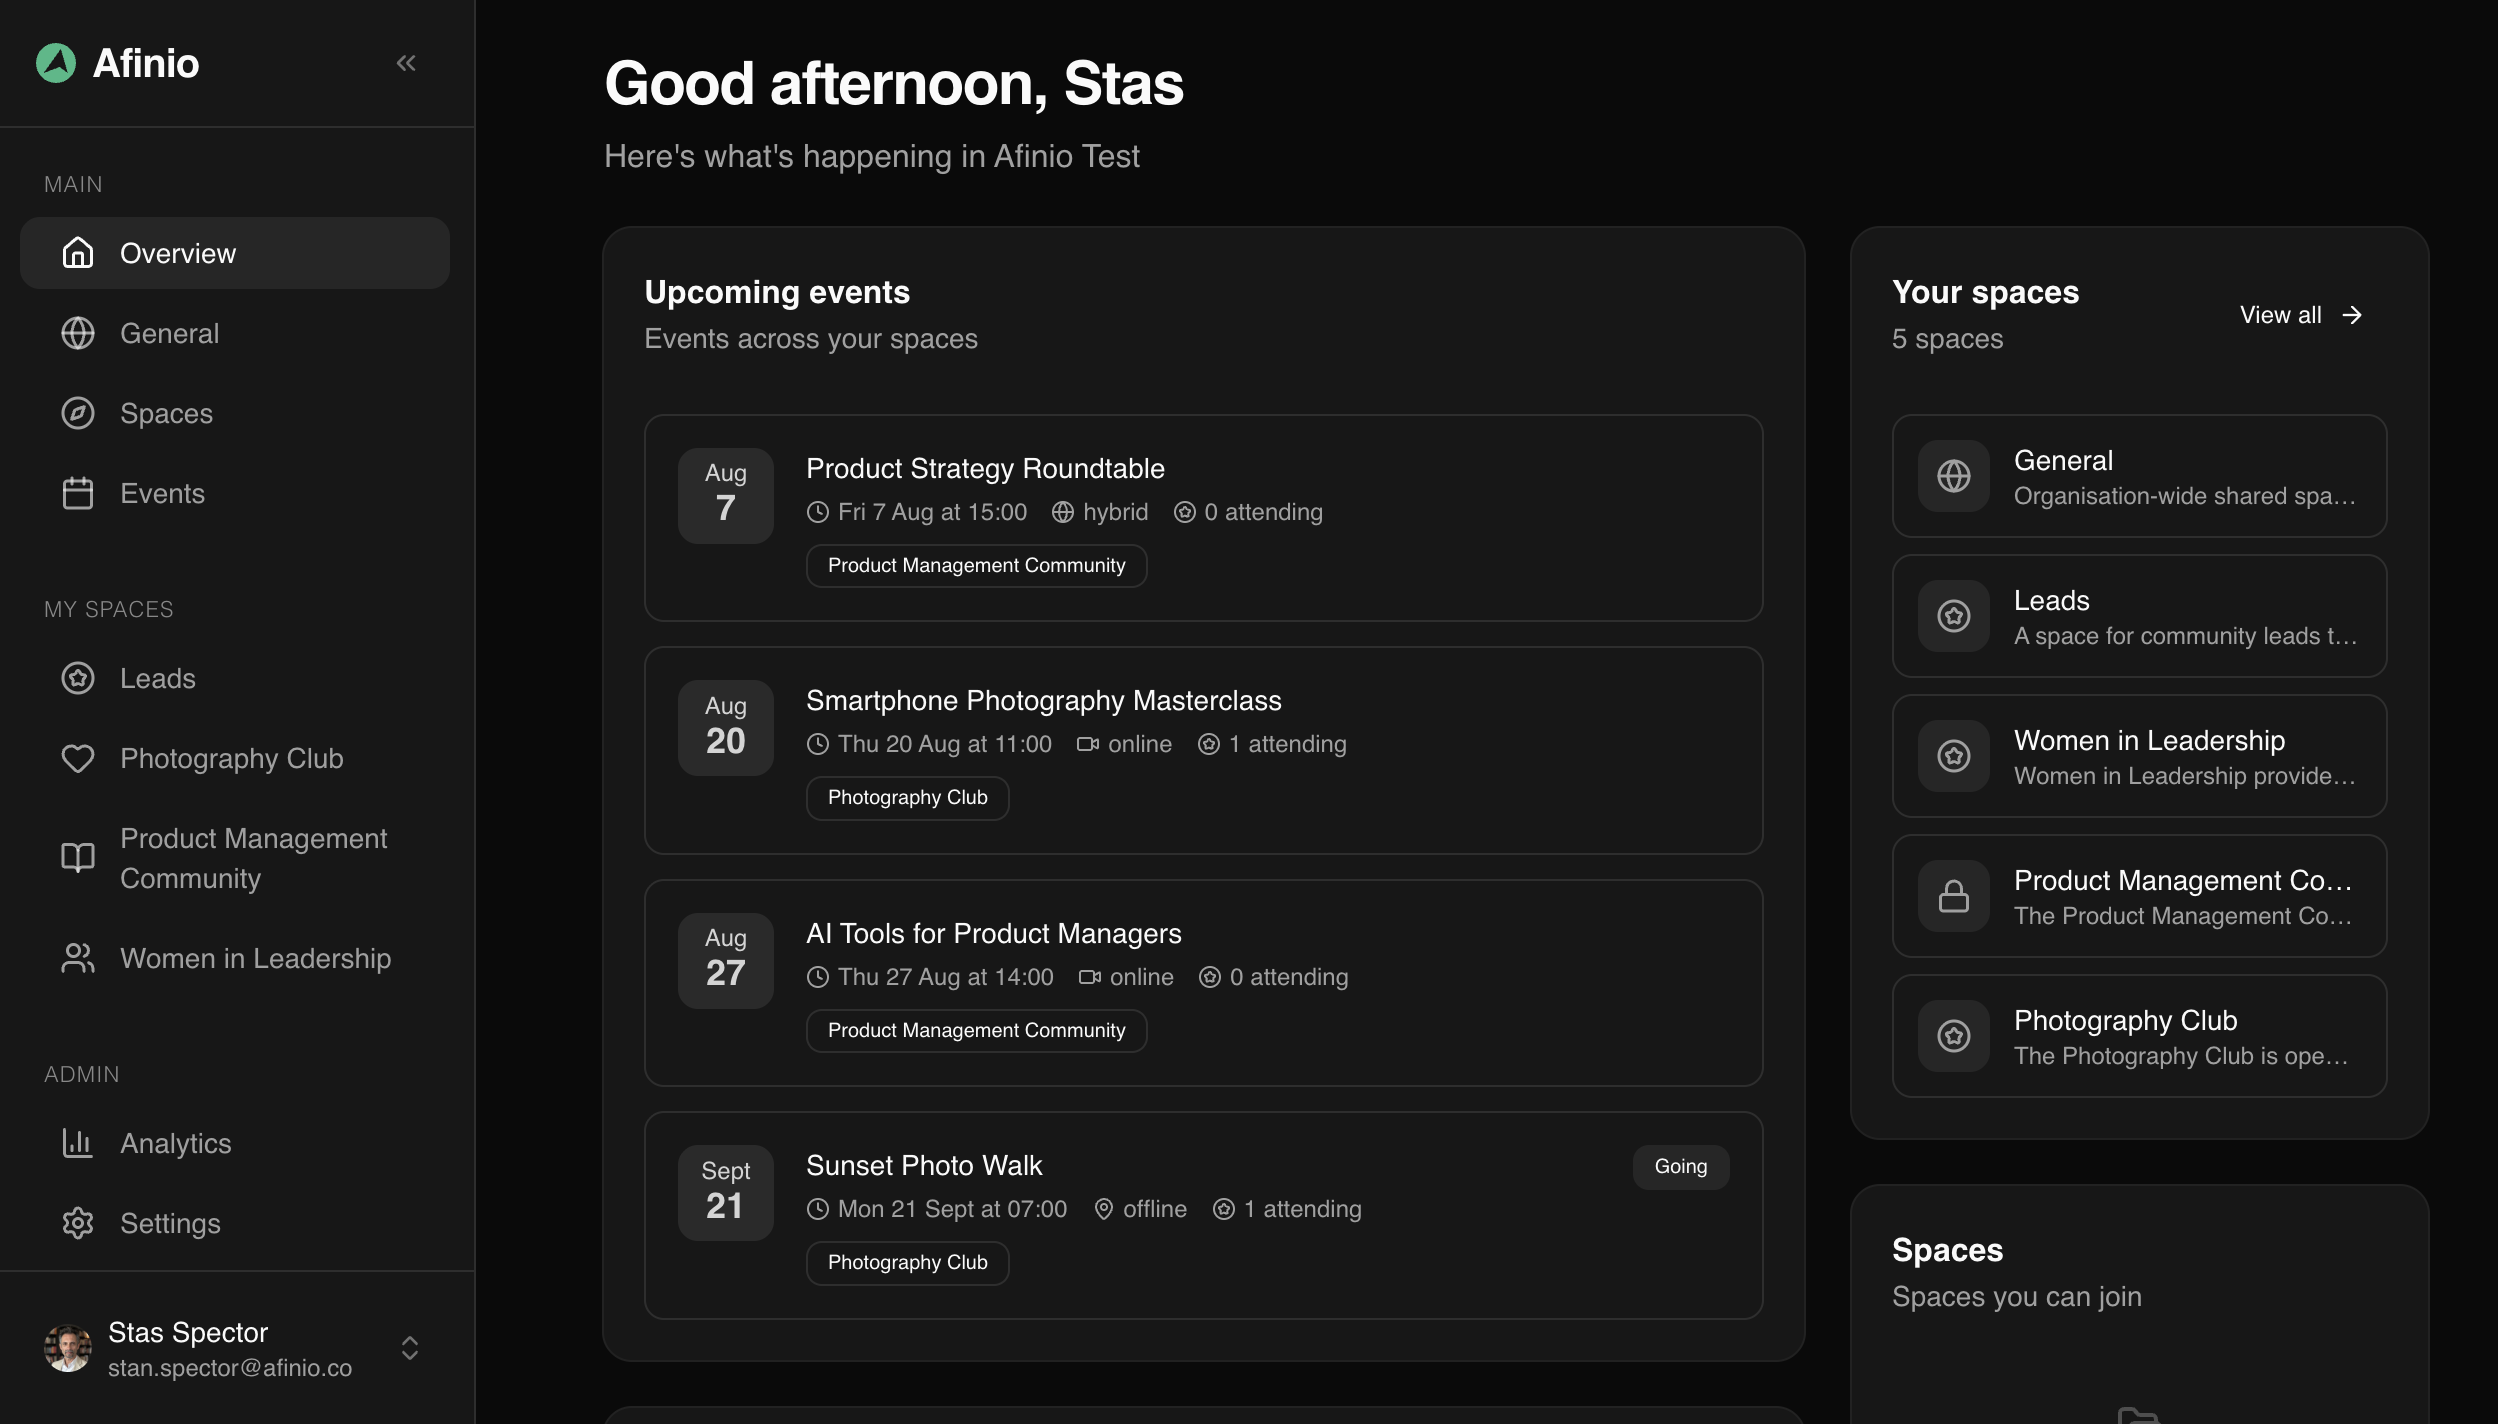Open General via the globe icon in the sidebar
The width and height of the screenshot is (2498, 1424).
point(78,334)
